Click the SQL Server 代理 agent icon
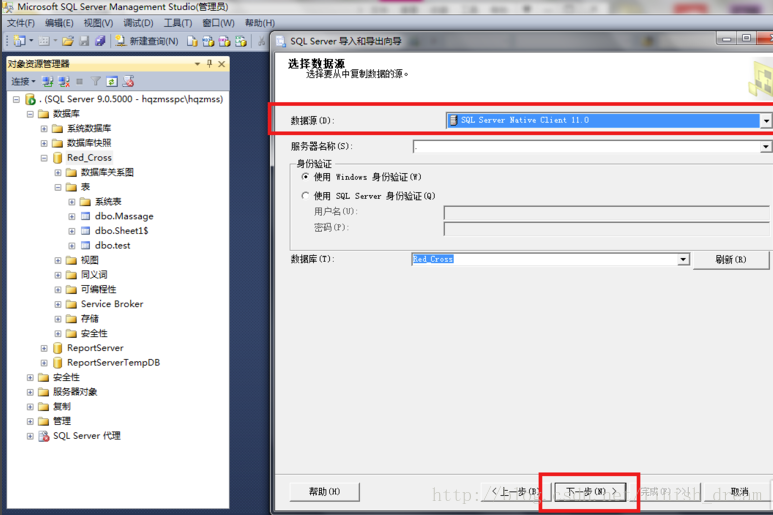 pos(44,436)
